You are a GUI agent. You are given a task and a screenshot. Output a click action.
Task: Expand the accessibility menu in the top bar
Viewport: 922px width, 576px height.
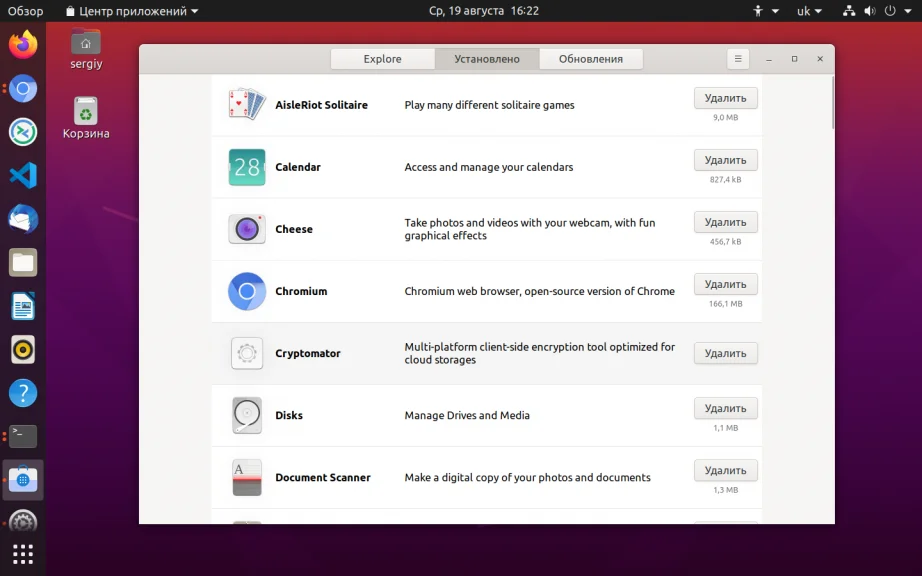(766, 11)
